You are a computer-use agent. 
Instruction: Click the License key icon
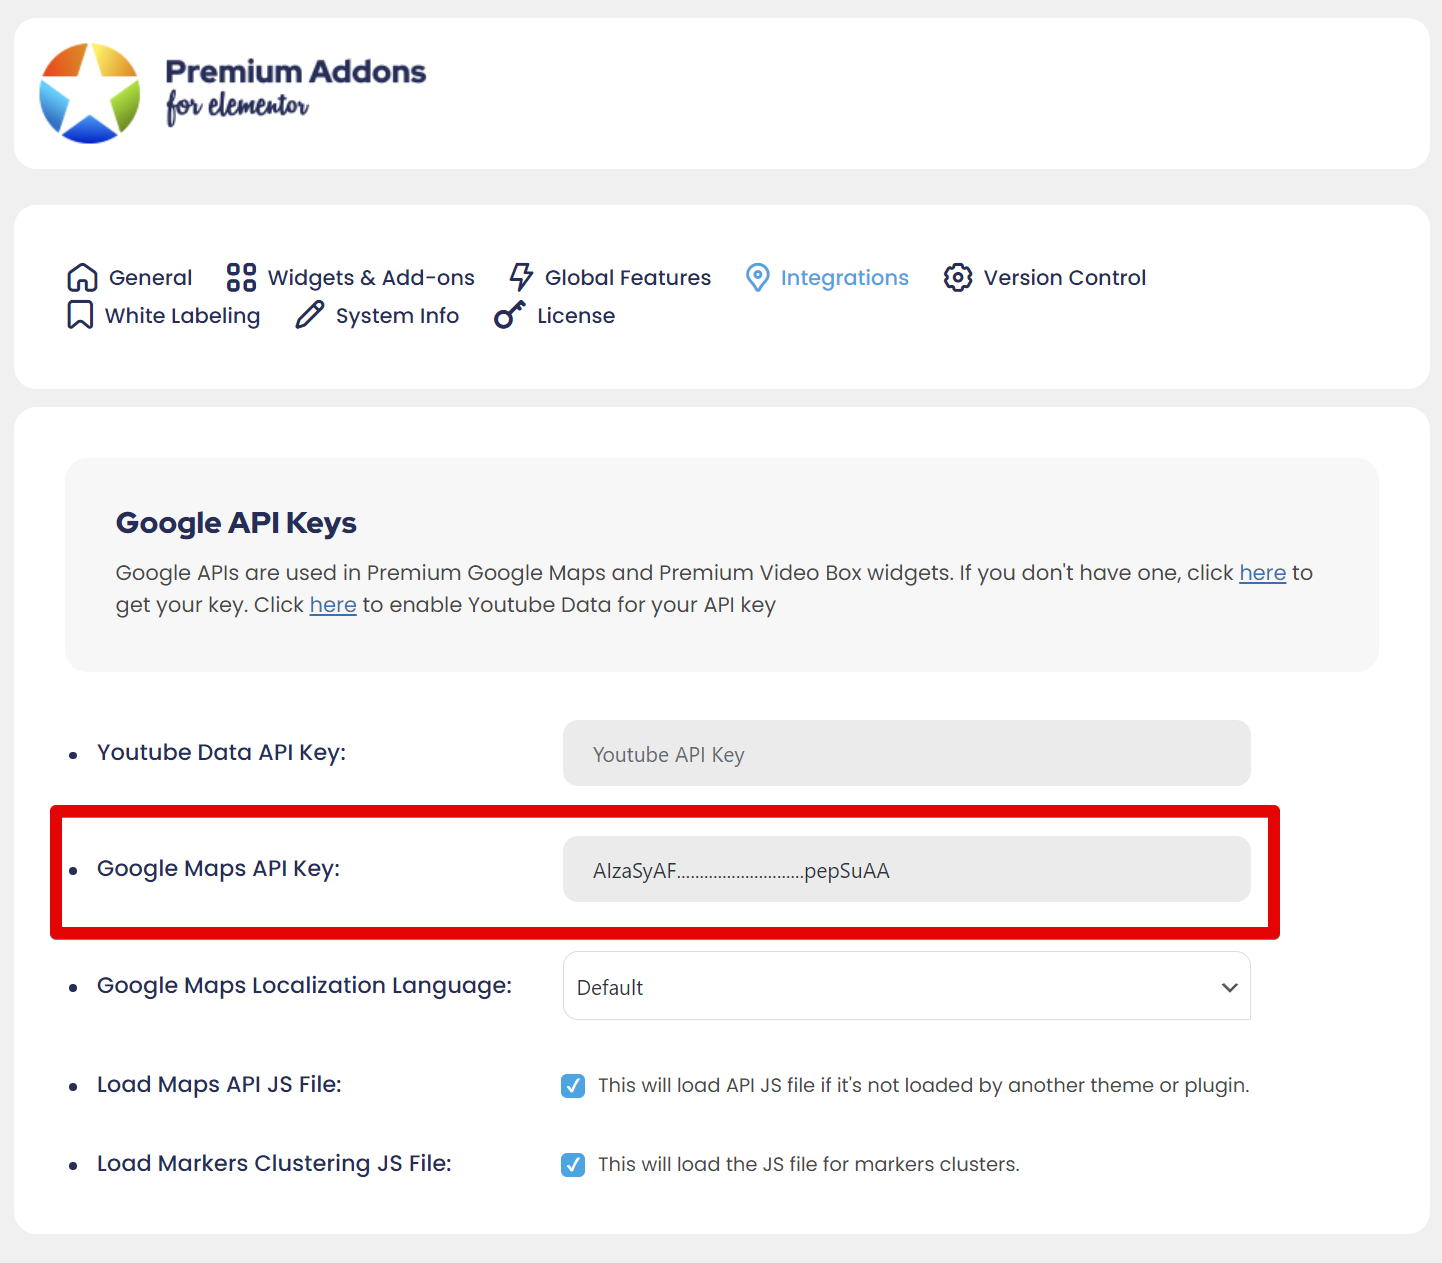click(x=510, y=315)
